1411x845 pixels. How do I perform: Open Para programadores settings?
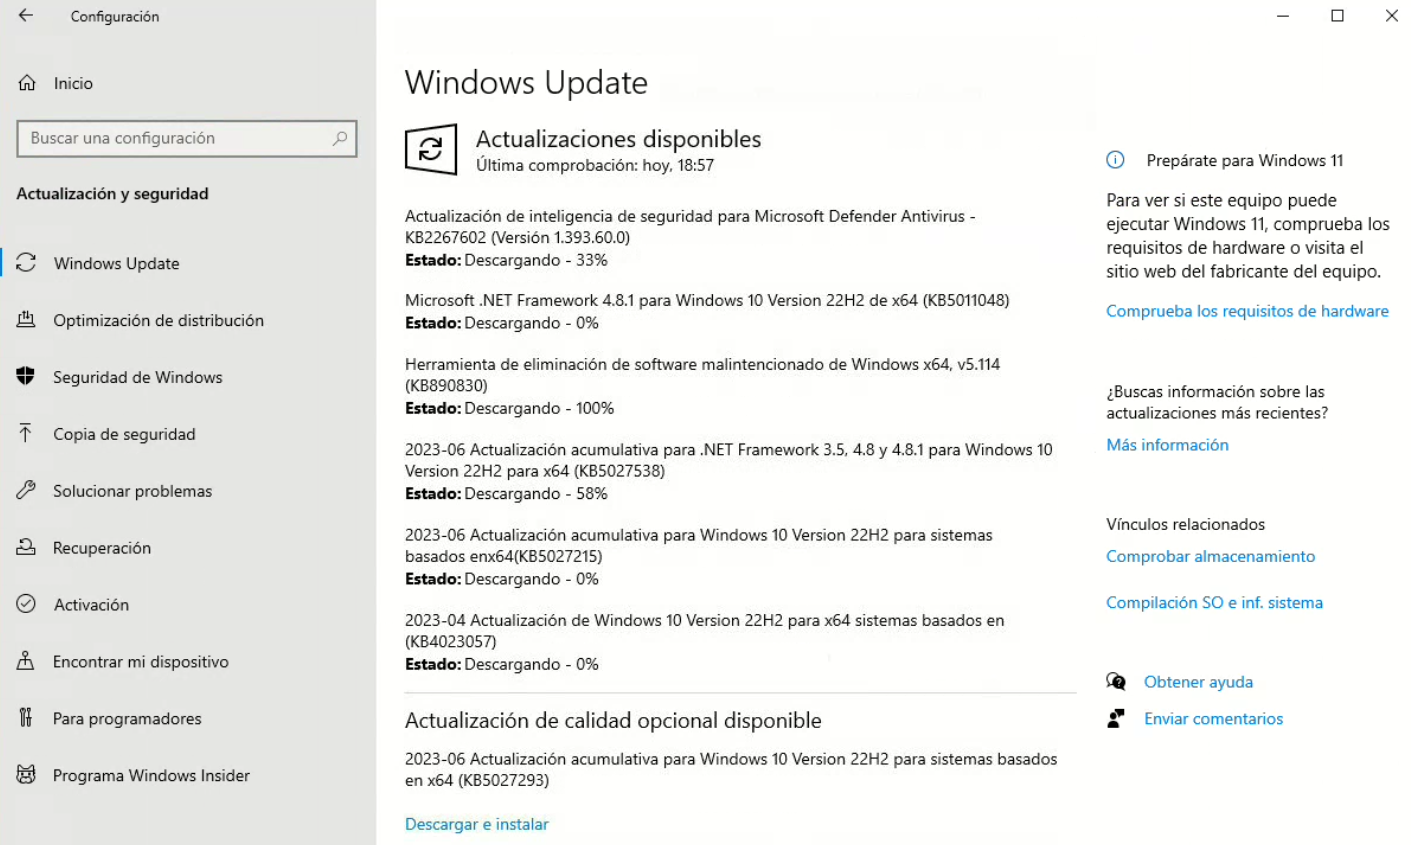(x=127, y=718)
